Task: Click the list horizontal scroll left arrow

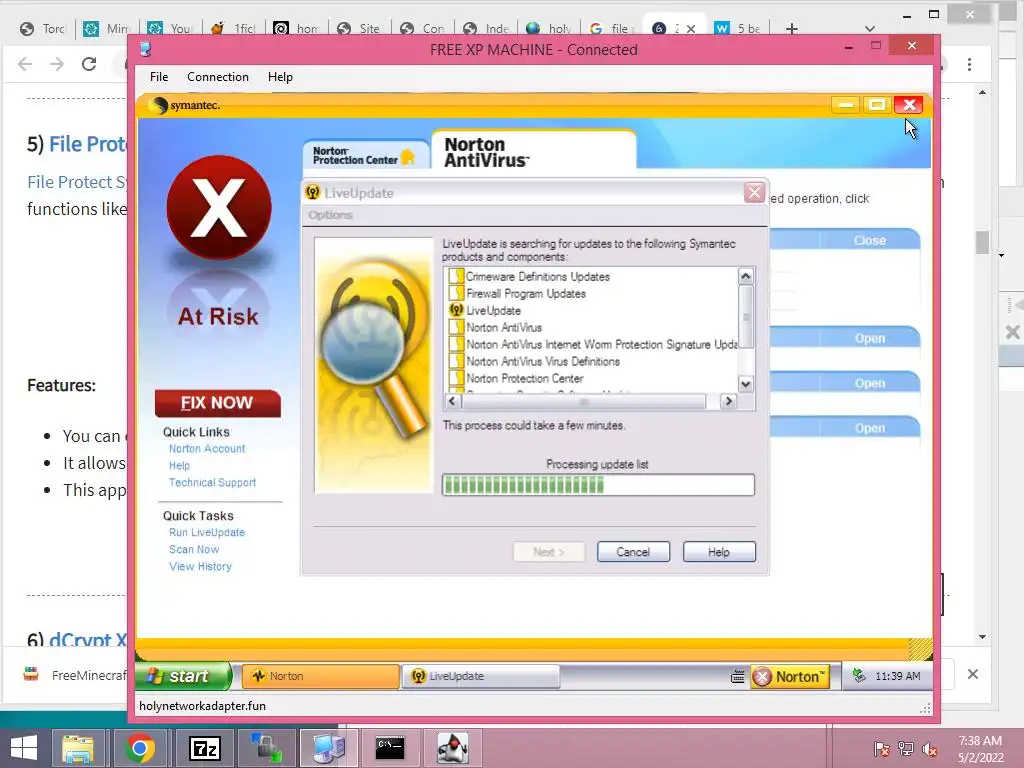Action: 452,401
